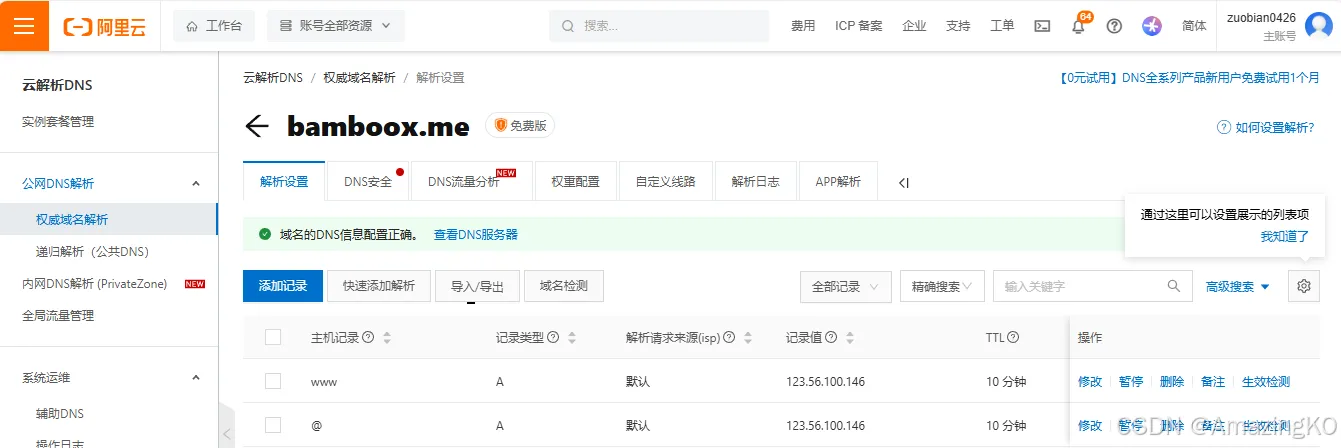
Task: Open the hamburger navigation menu
Action: point(24,26)
